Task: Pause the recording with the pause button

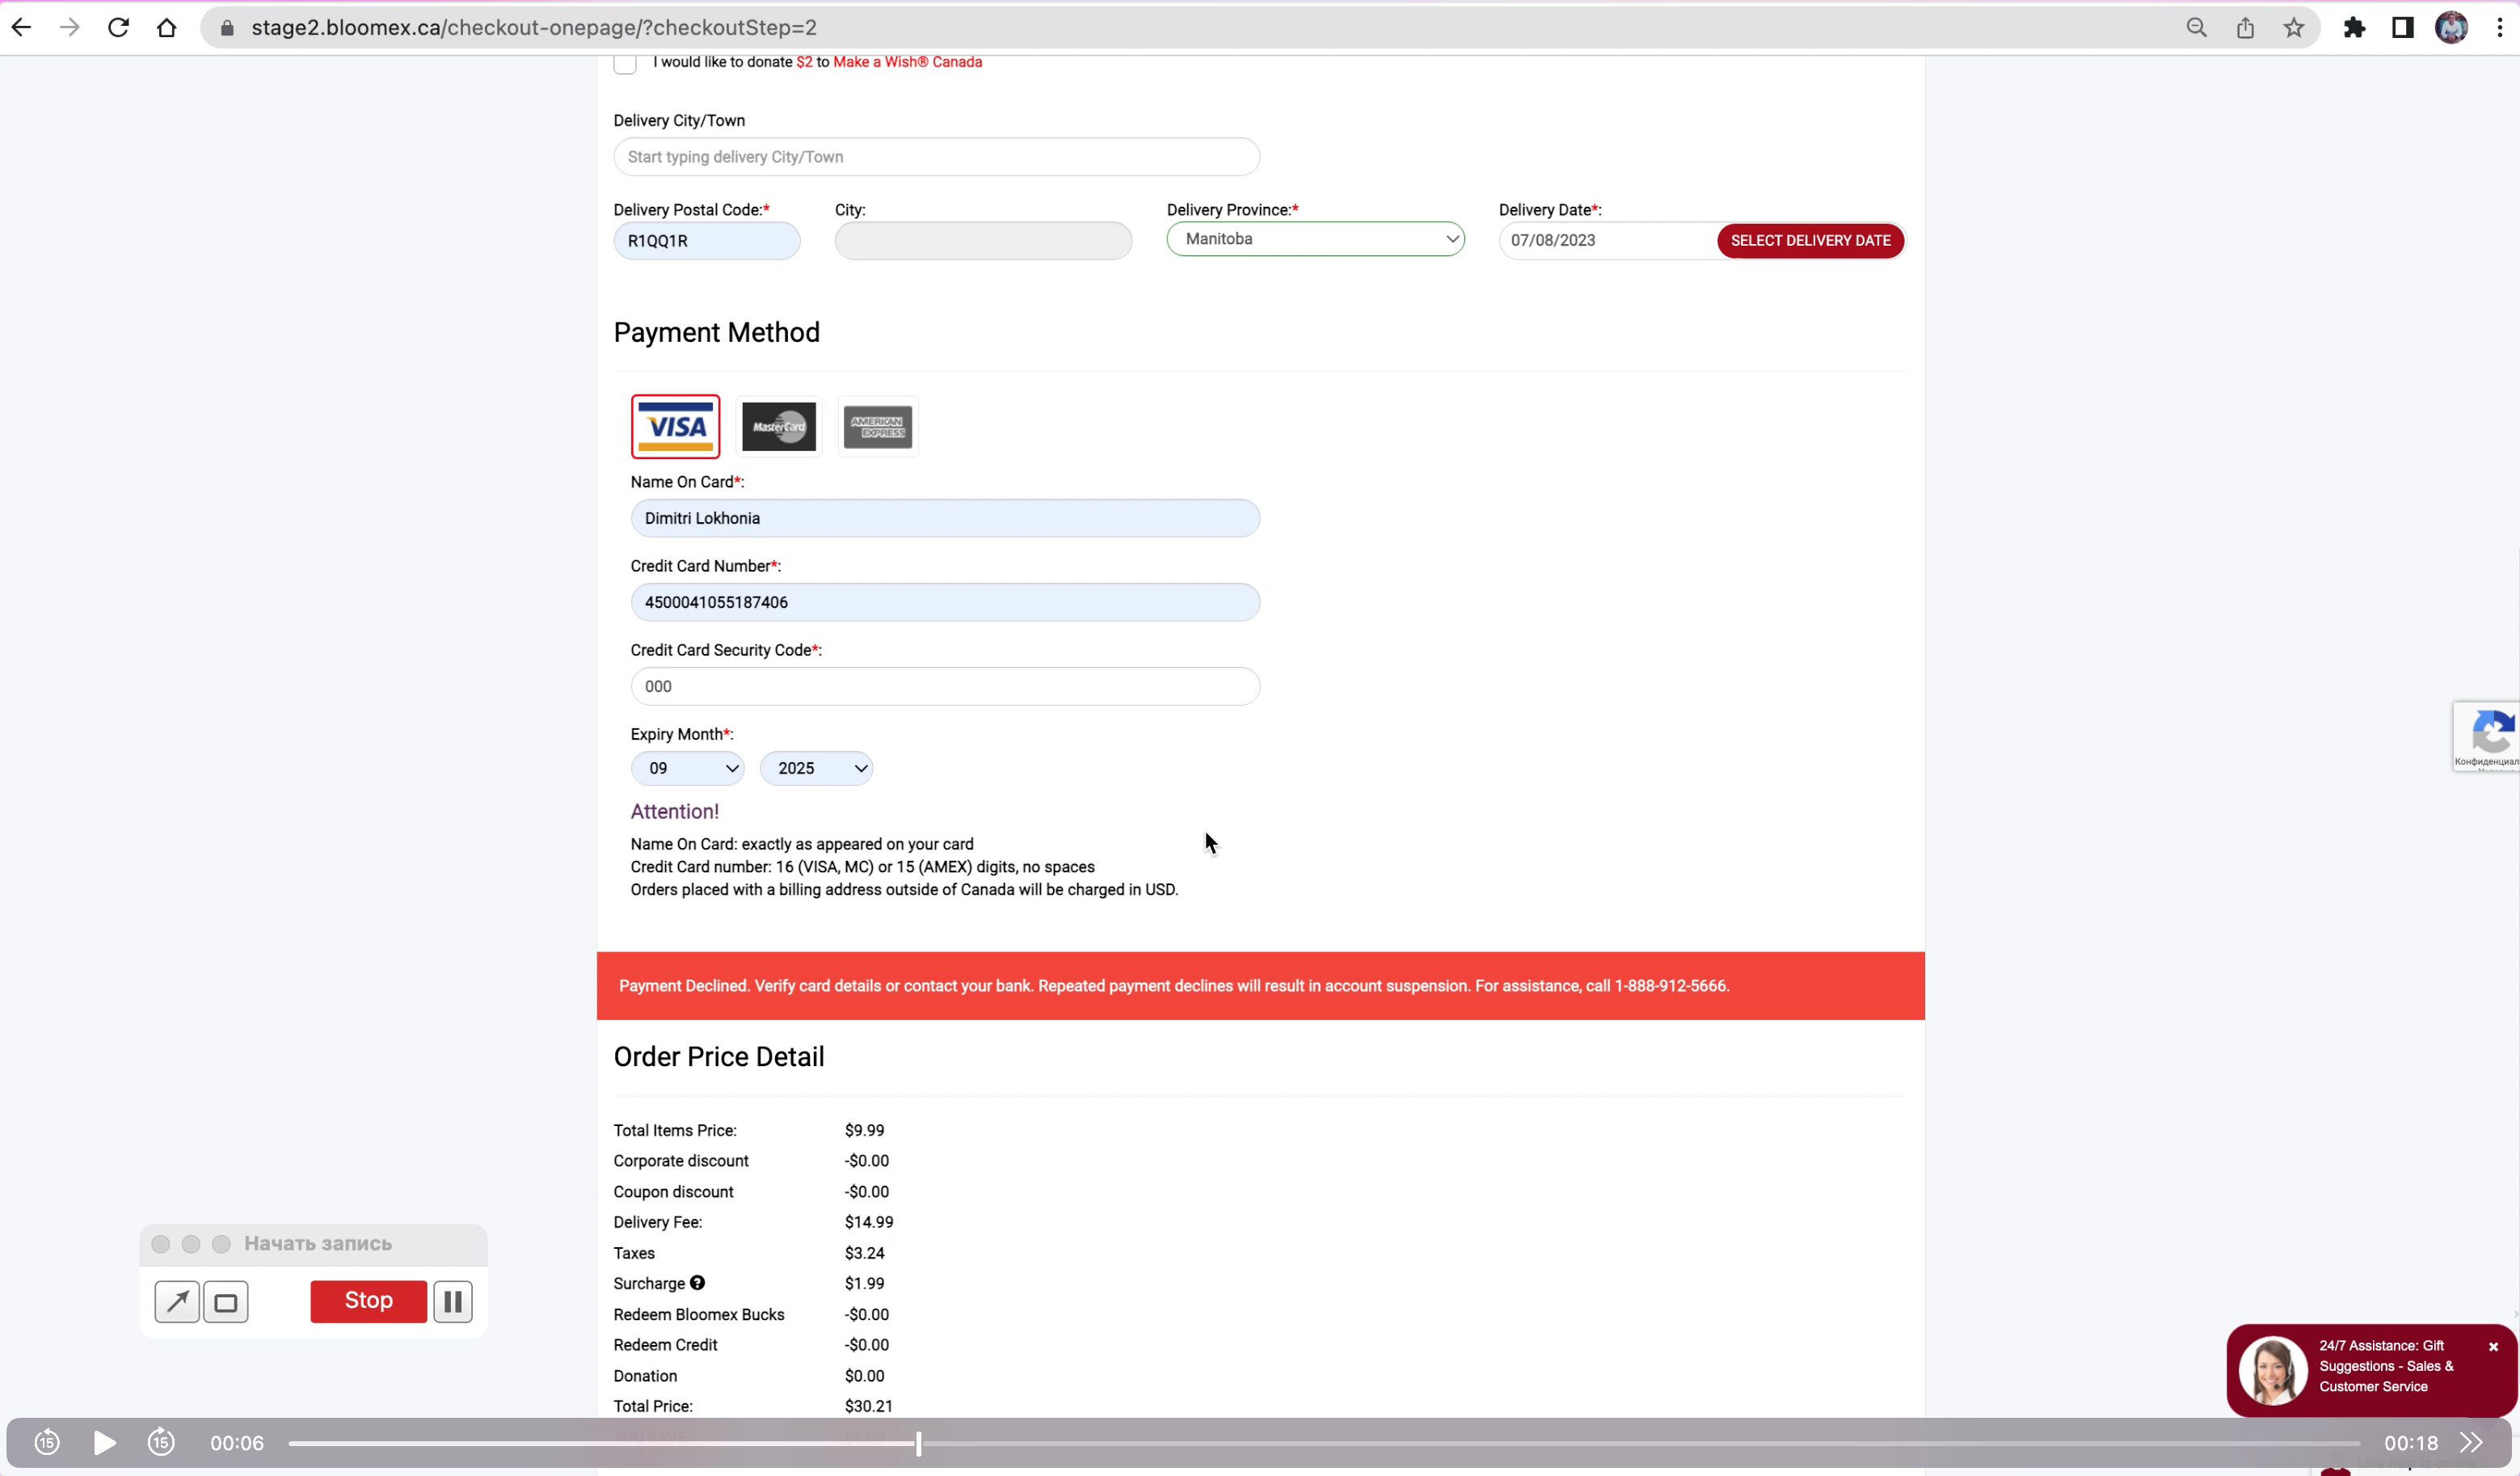Action: tap(453, 1301)
